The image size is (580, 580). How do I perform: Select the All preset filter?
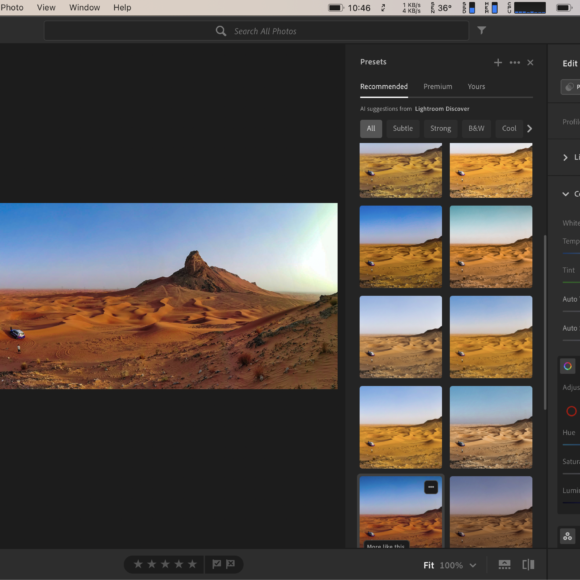371,128
